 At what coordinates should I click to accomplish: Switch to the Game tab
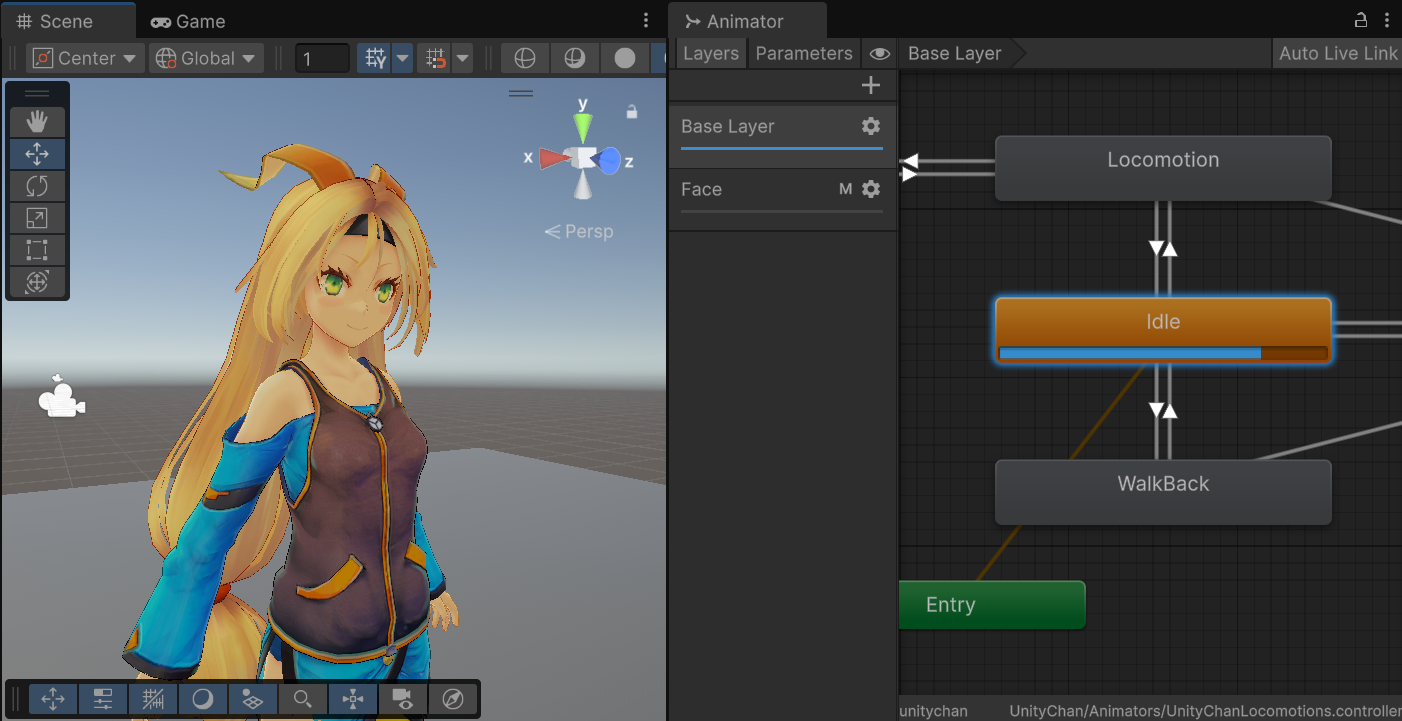coord(188,21)
